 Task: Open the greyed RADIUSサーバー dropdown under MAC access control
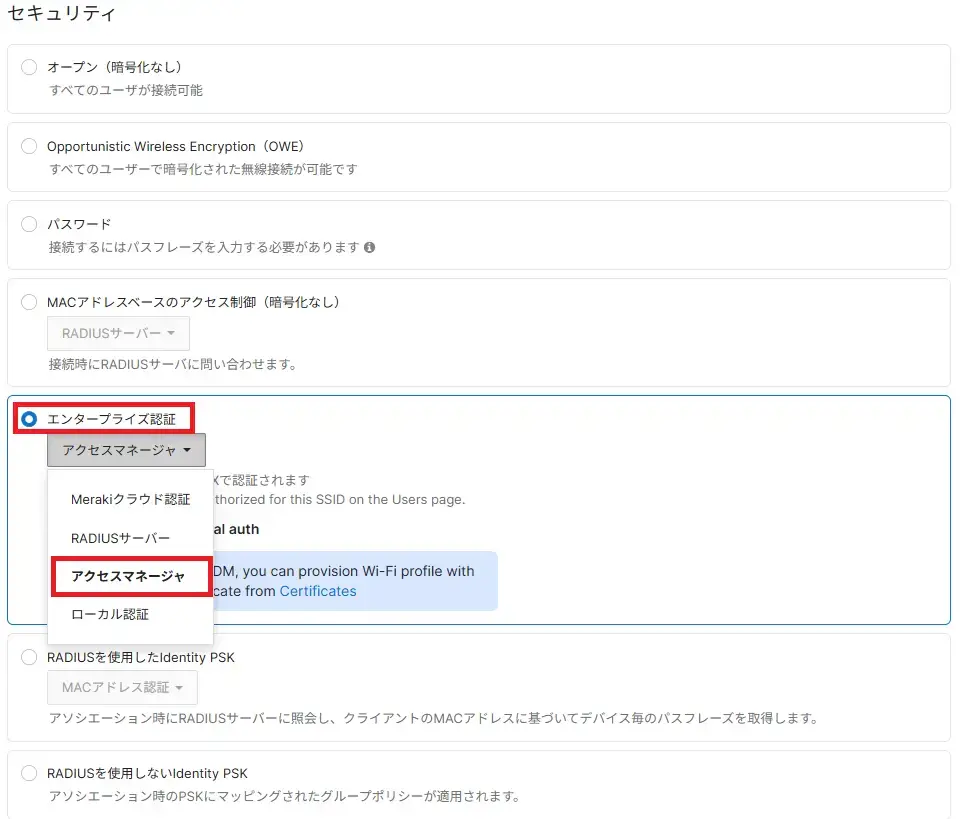point(118,334)
